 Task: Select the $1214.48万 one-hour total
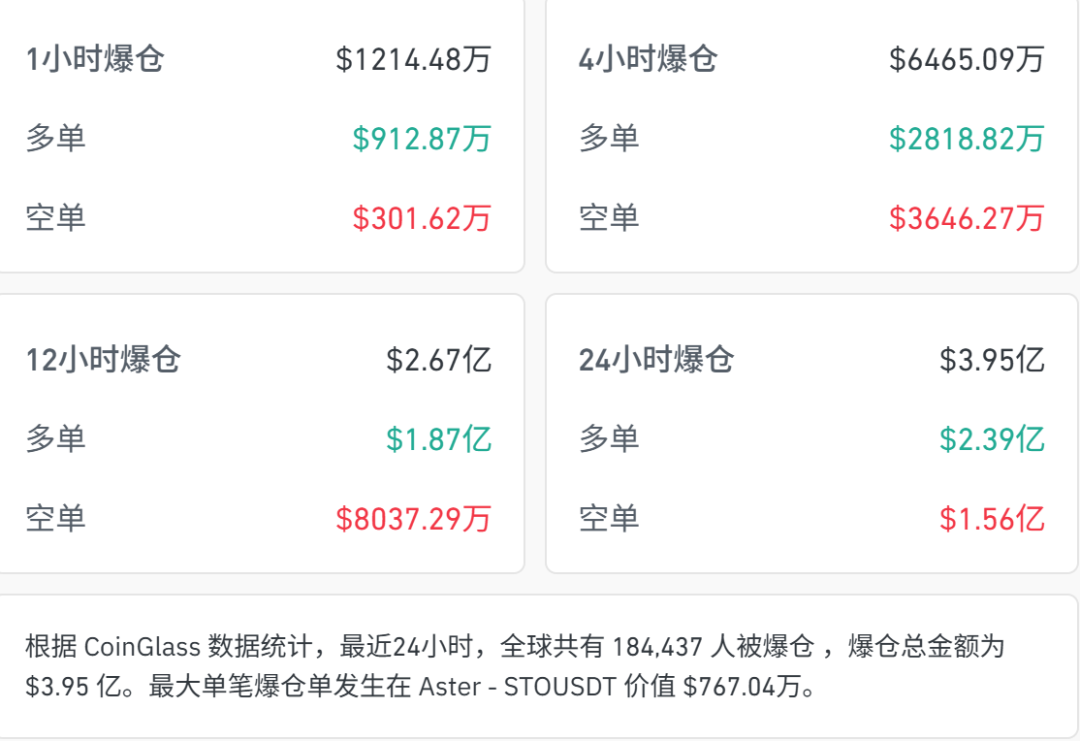coord(413,59)
